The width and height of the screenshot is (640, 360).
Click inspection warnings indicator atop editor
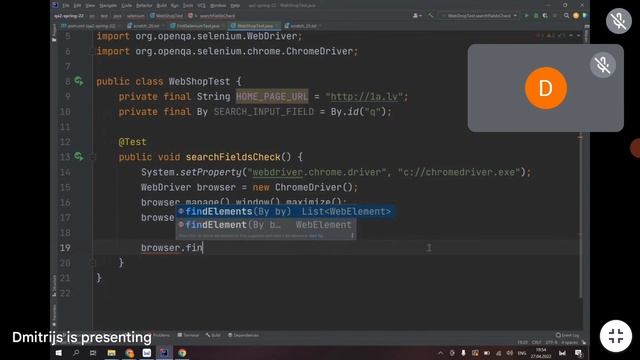pos(551,36)
